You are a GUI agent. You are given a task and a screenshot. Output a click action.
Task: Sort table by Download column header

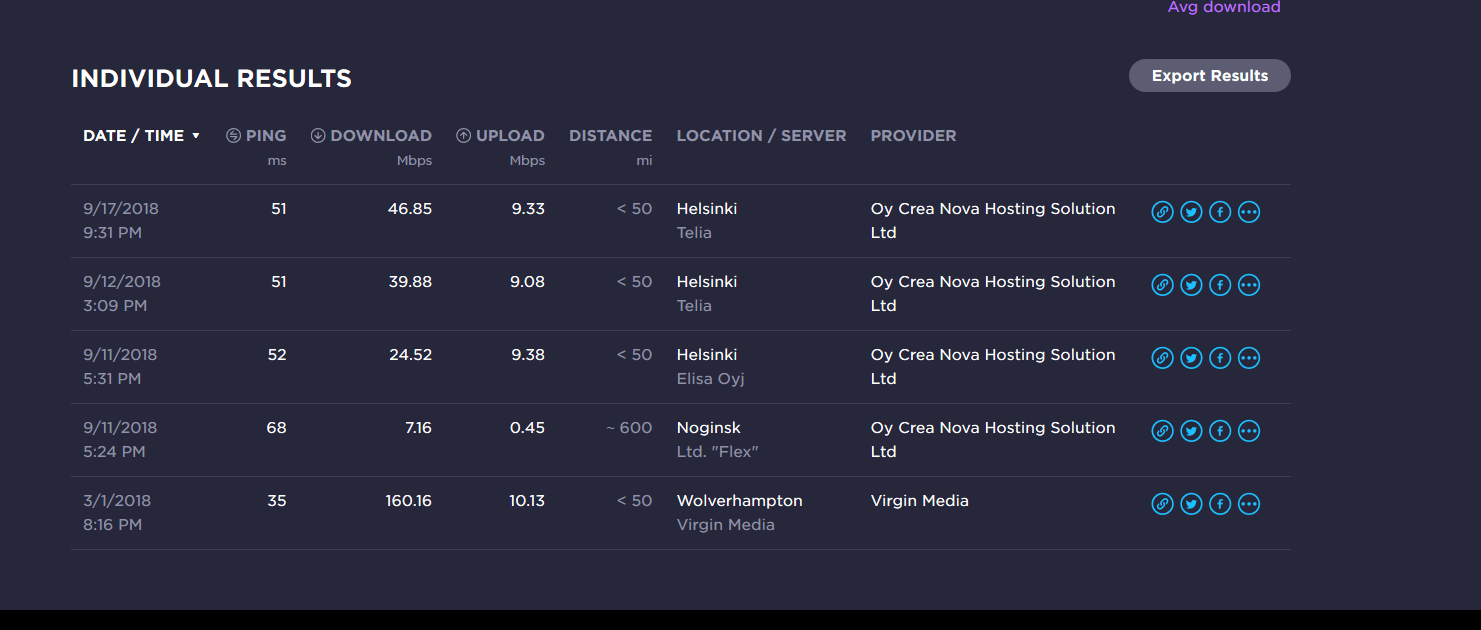coord(371,136)
